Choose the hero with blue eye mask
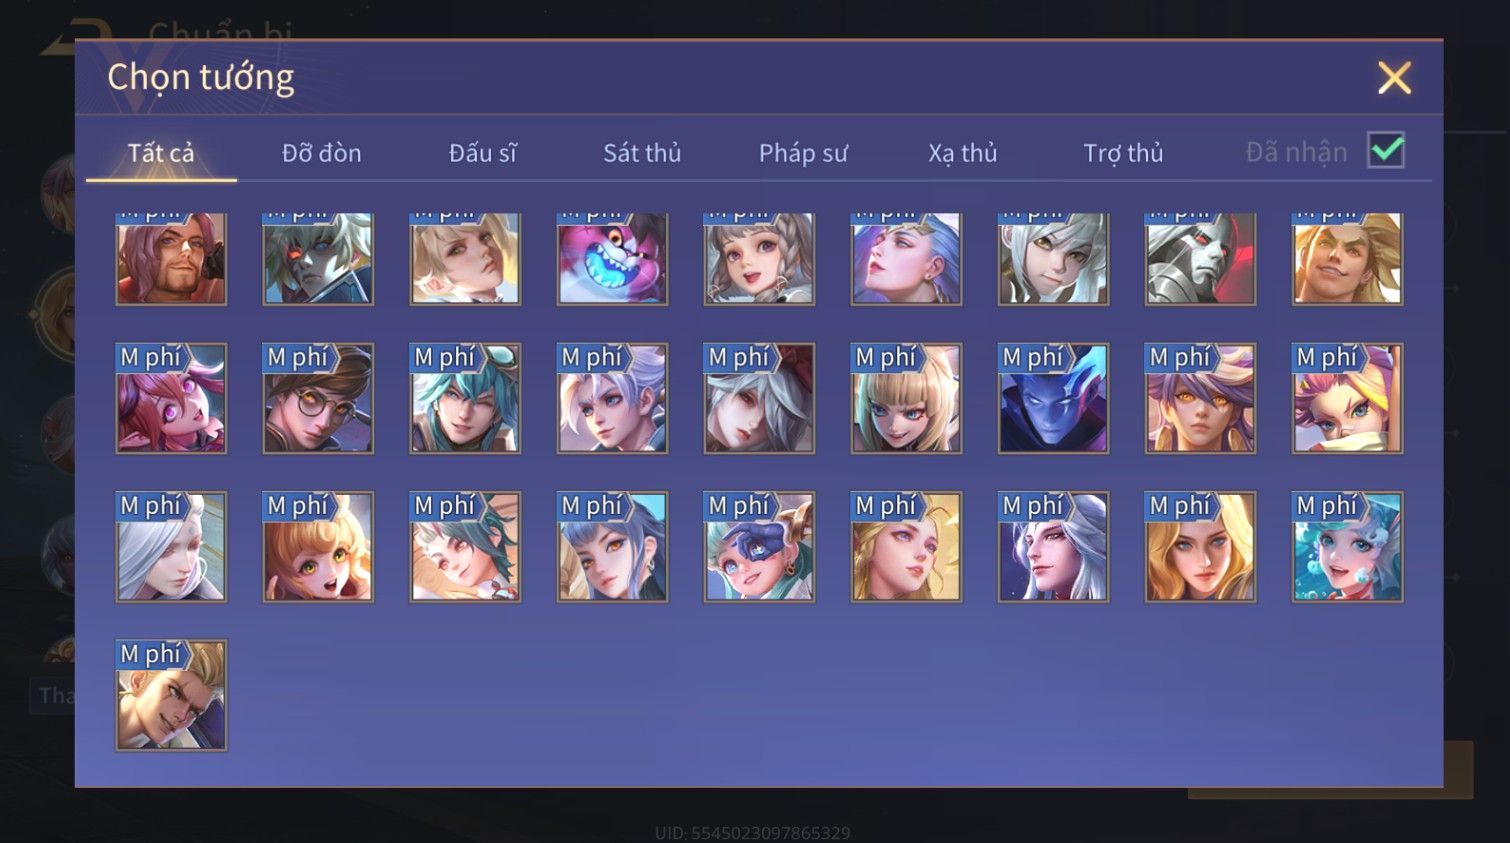This screenshot has width=1510, height=843. pyautogui.click(x=759, y=547)
